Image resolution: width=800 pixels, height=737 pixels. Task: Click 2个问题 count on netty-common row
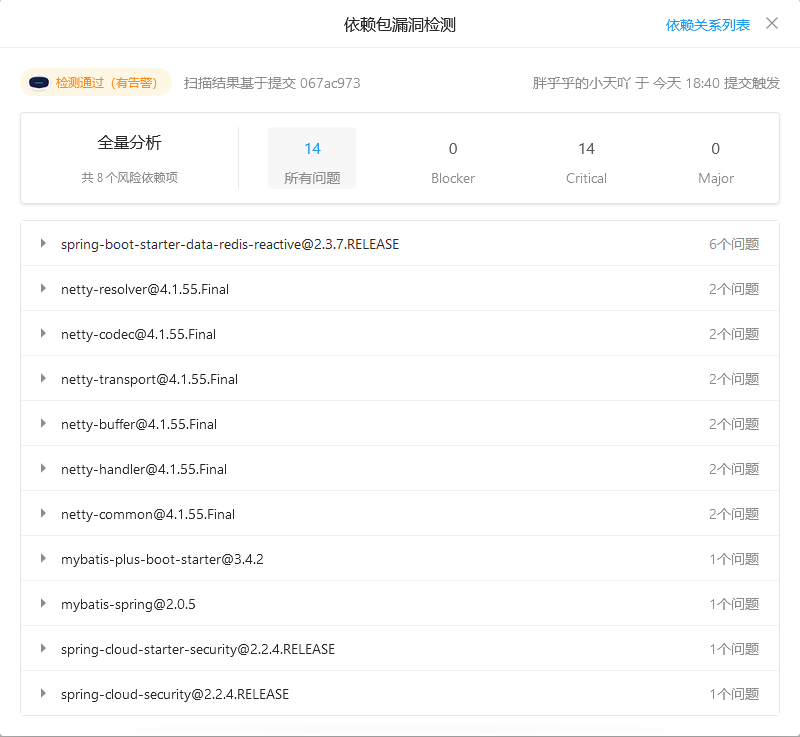[734, 514]
